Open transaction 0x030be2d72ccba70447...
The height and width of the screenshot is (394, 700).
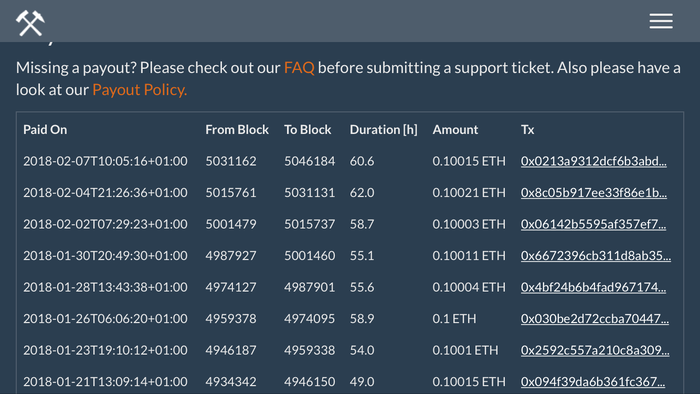coord(595,319)
